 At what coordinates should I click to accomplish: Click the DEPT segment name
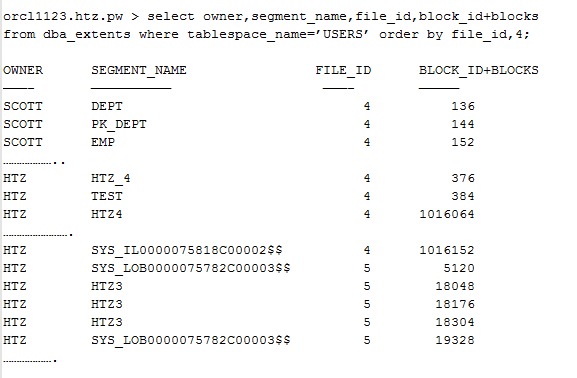(x=107, y=106)
